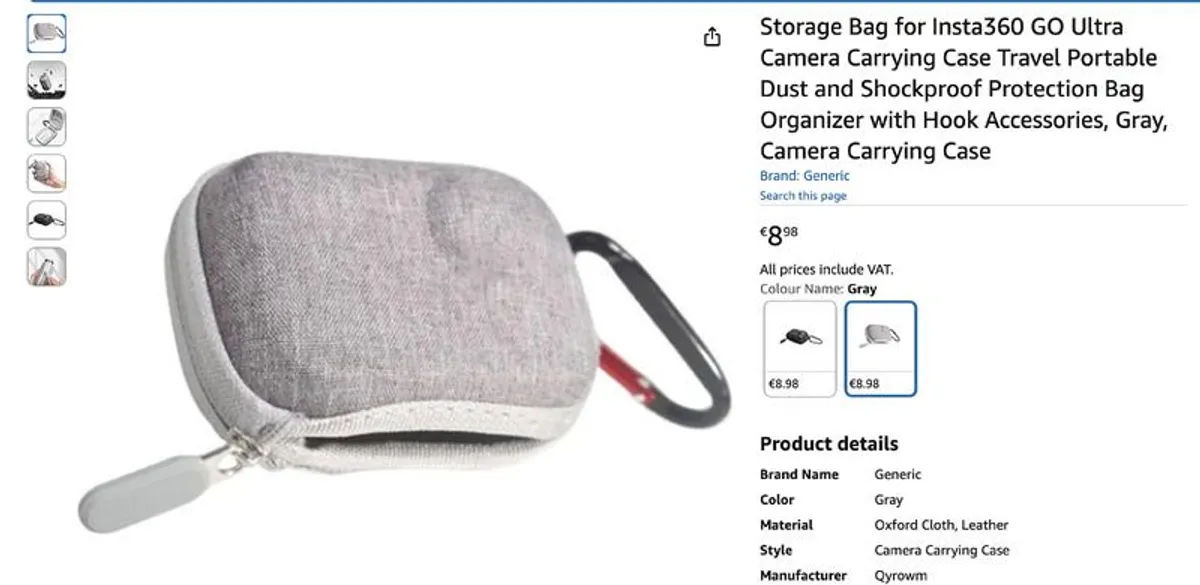Select the first gray case front thumbnail

click(x=46, y=33)
